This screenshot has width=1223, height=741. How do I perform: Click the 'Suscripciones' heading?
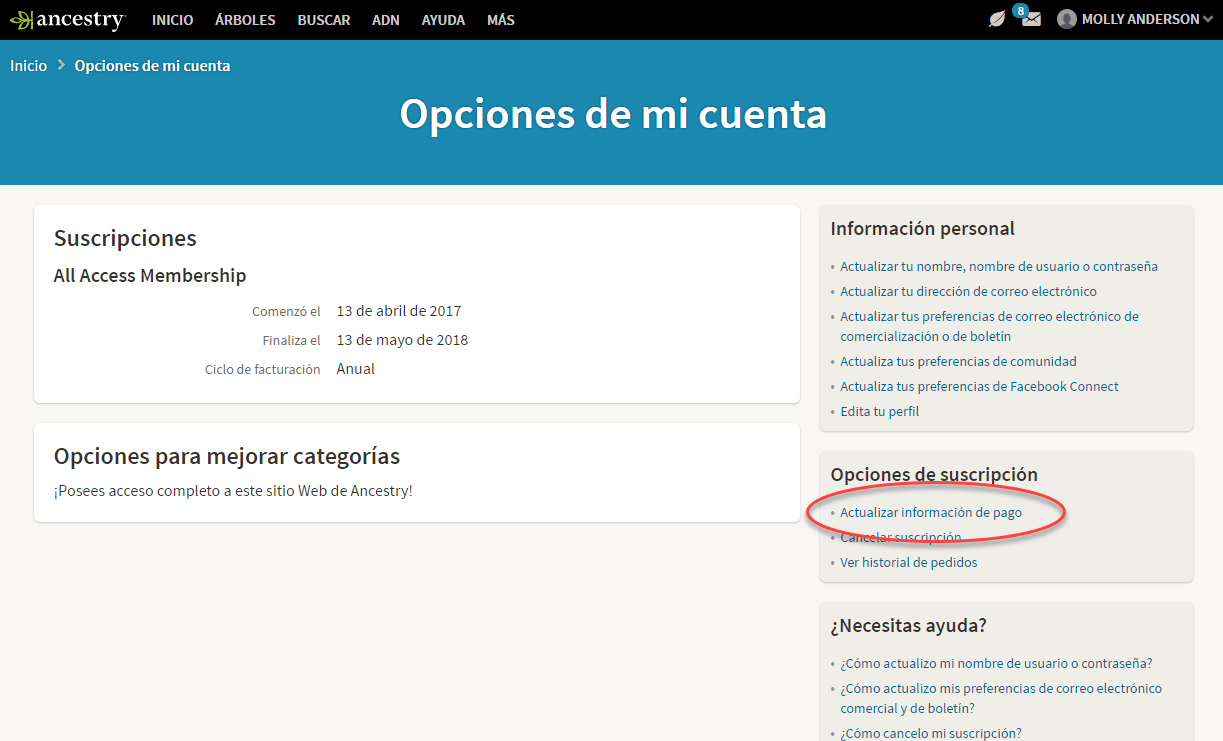(125, 238)
